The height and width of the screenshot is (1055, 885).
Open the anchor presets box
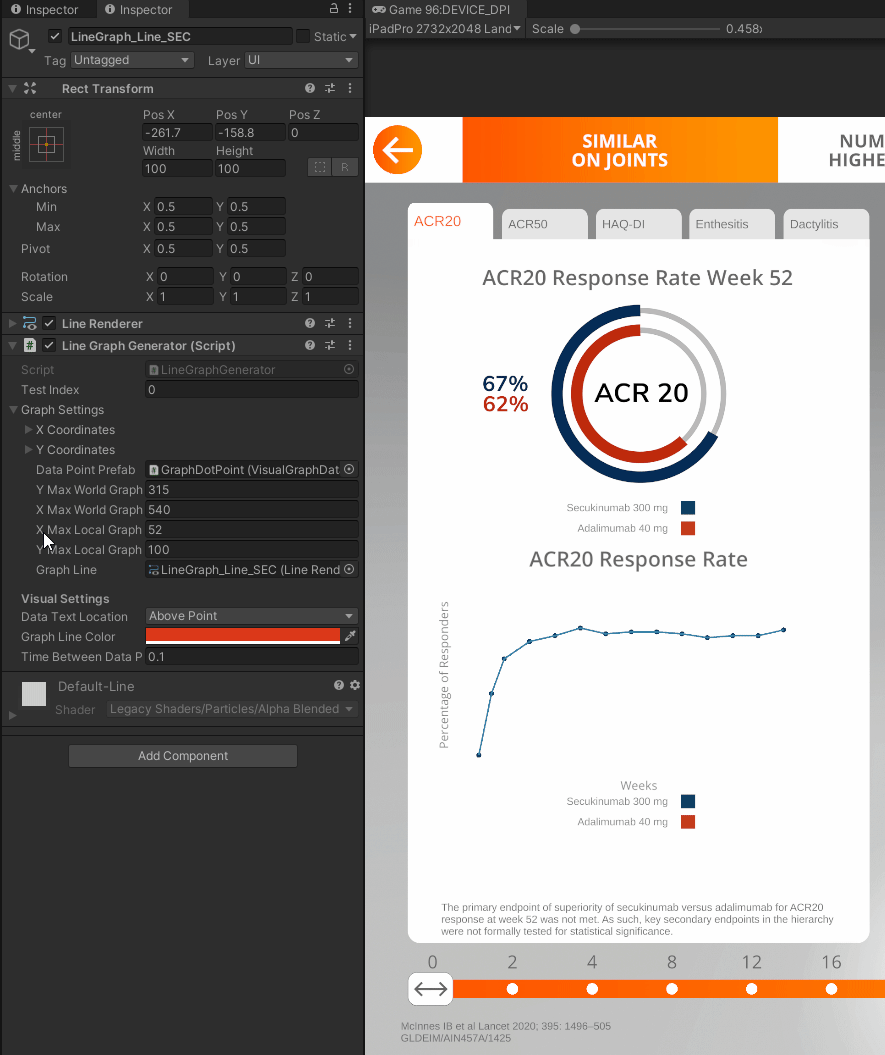click(46, 144)
